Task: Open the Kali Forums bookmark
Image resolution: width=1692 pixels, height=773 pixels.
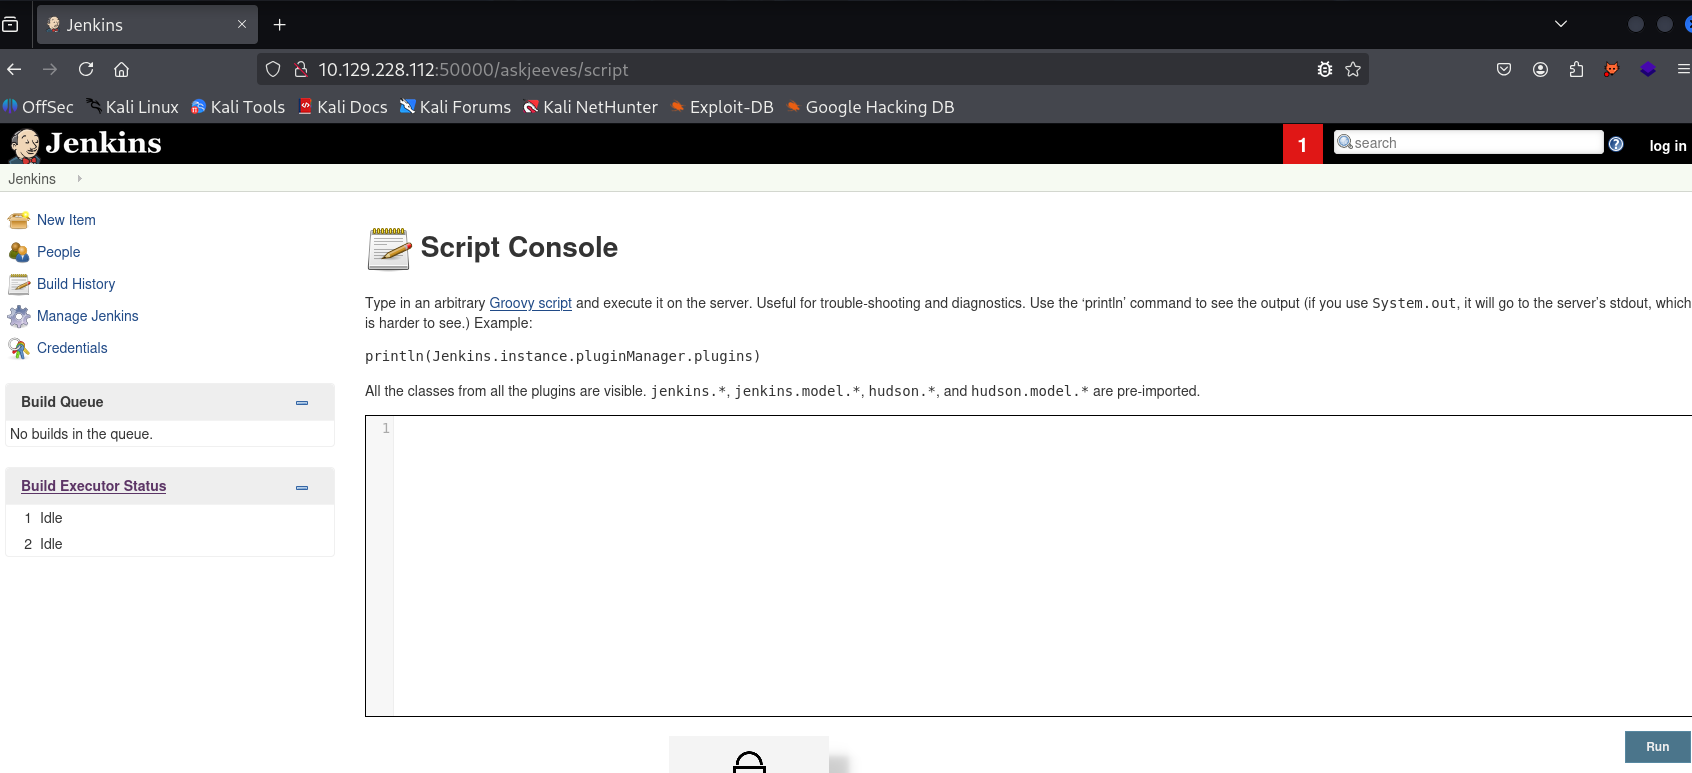Action: point(456,107)
